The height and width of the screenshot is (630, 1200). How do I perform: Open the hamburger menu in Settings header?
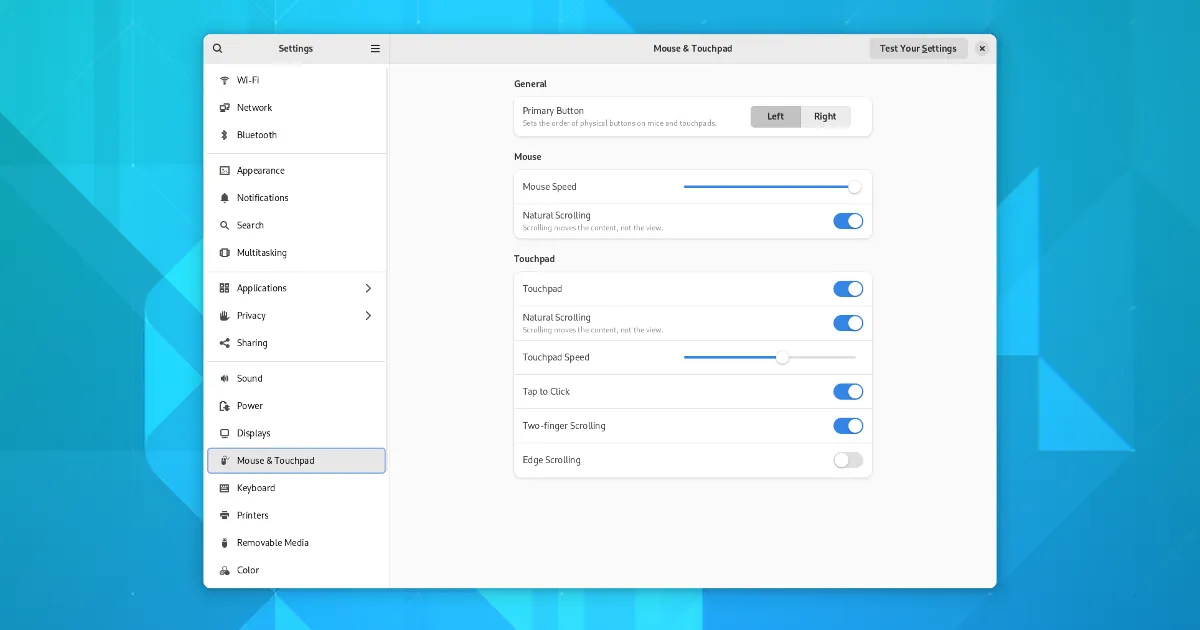pyautogui.click(x=375, y=48)
